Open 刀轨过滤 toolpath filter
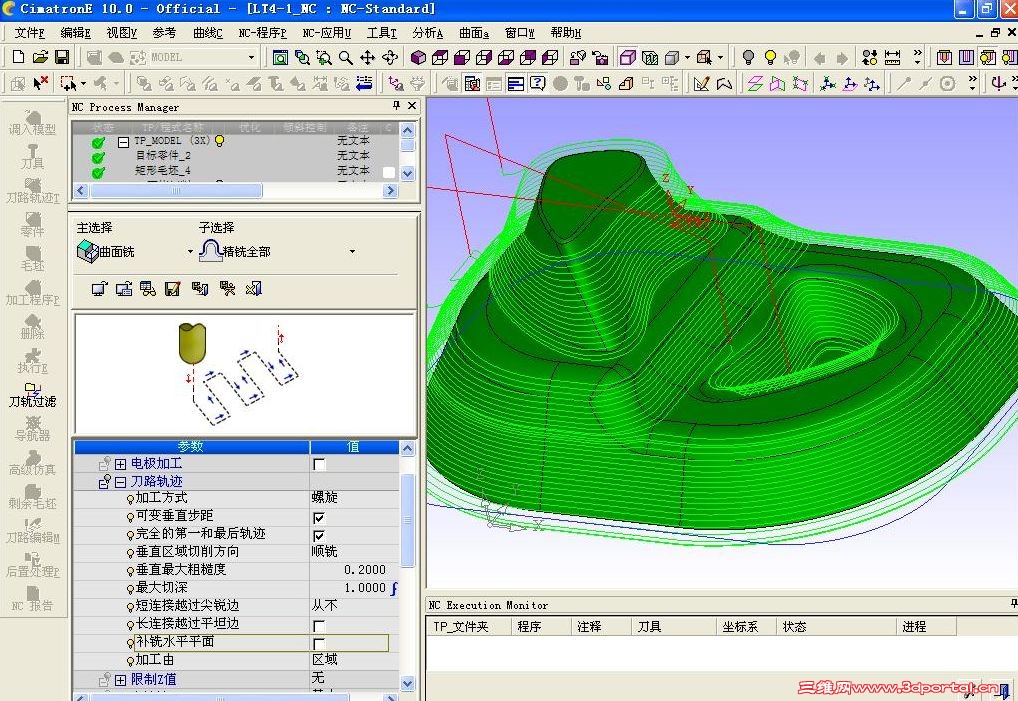Viewport: 1018px width, 701px height. coord(32,395)
